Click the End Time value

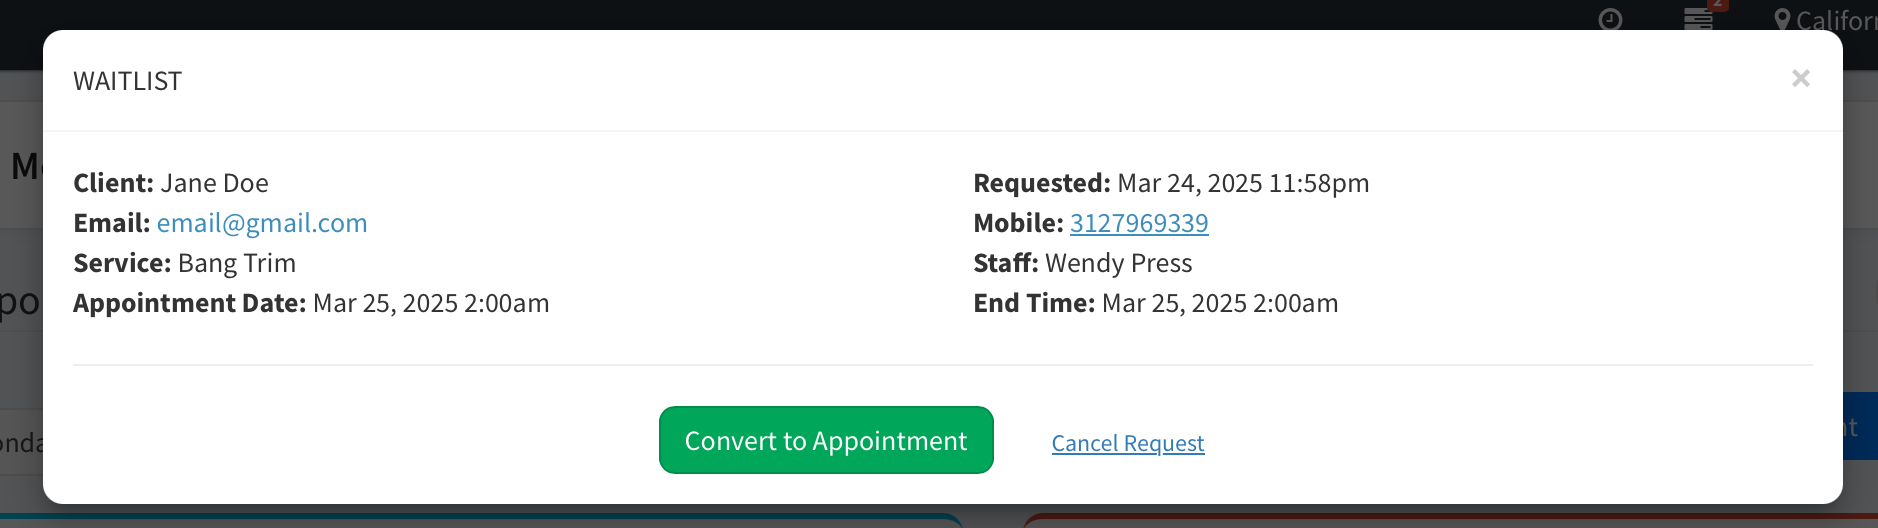[1219, 303]
